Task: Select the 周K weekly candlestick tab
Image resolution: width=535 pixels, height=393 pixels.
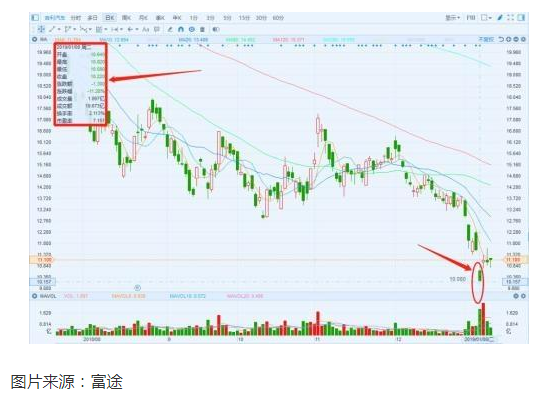Action: click(126, 17)
